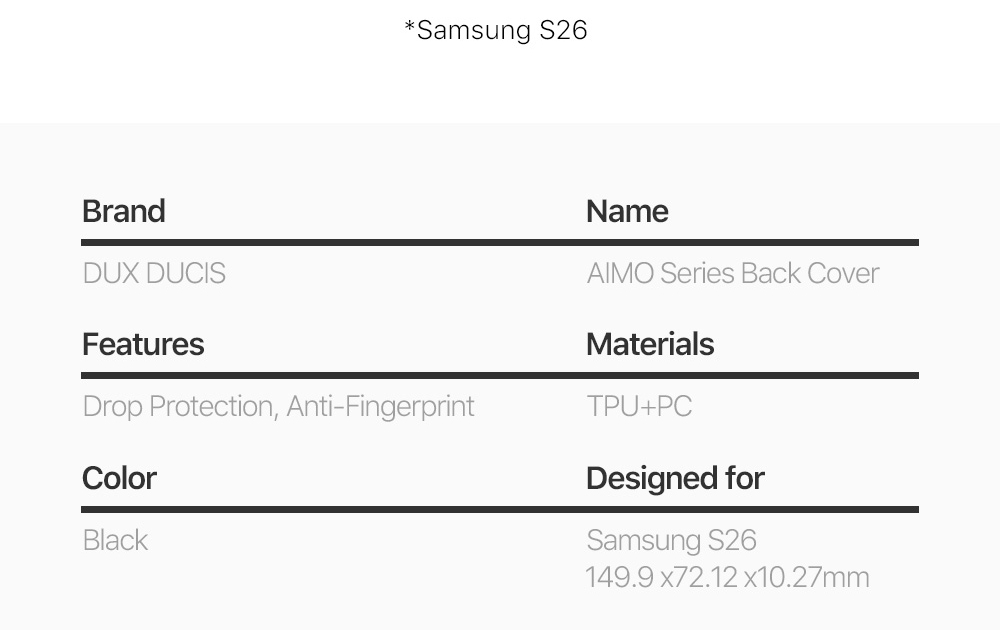Select the AIMO Series Back Cover text
The width and height of the screenshot is (1000, 630).
733,273
